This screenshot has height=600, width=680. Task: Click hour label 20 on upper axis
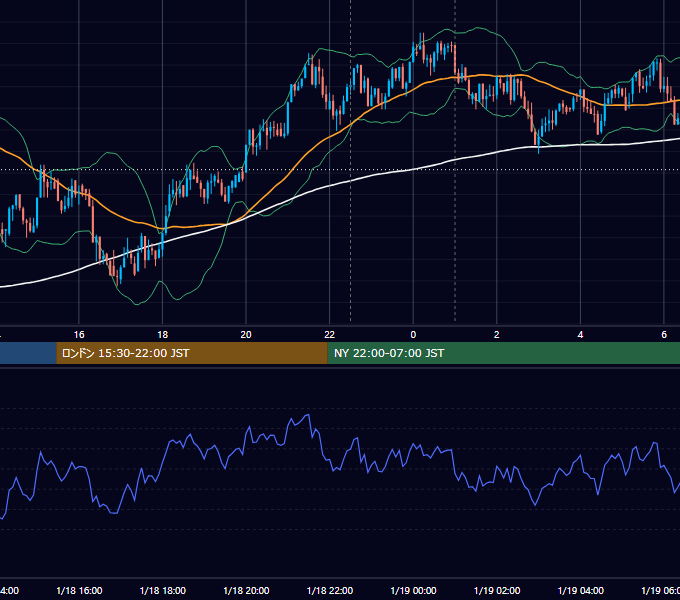pyautogui.click(x=246, y=335)
